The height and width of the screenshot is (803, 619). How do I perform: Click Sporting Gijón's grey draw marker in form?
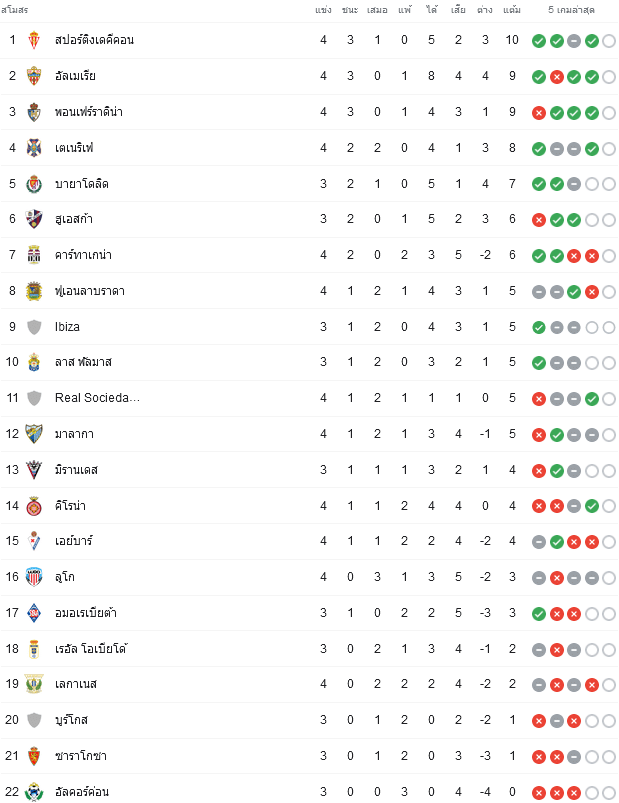tap(574, 41)
